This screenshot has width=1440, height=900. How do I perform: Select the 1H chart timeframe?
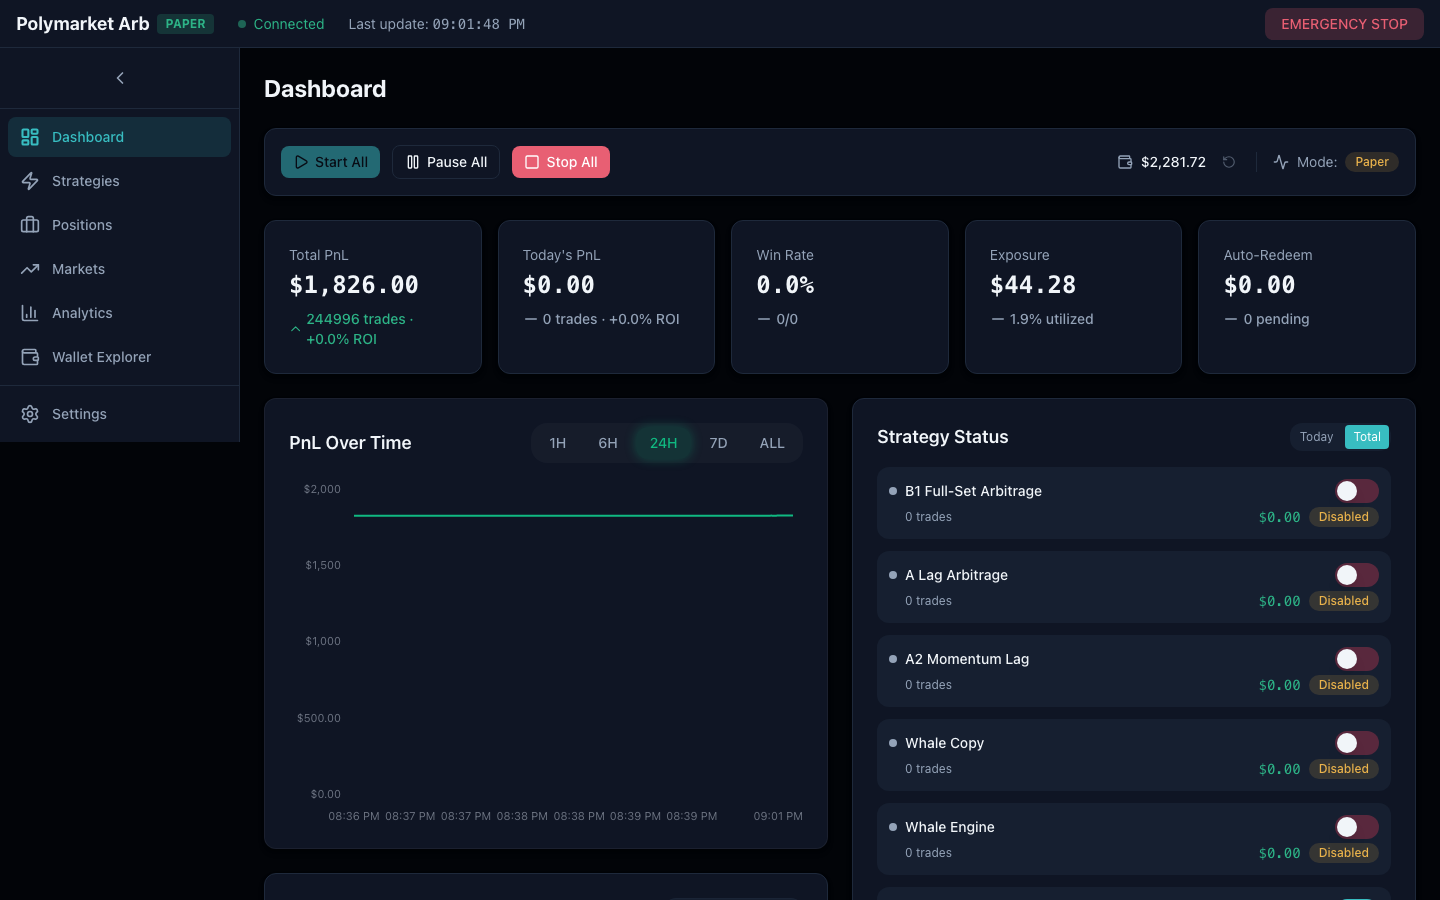[x=558, y=443]
